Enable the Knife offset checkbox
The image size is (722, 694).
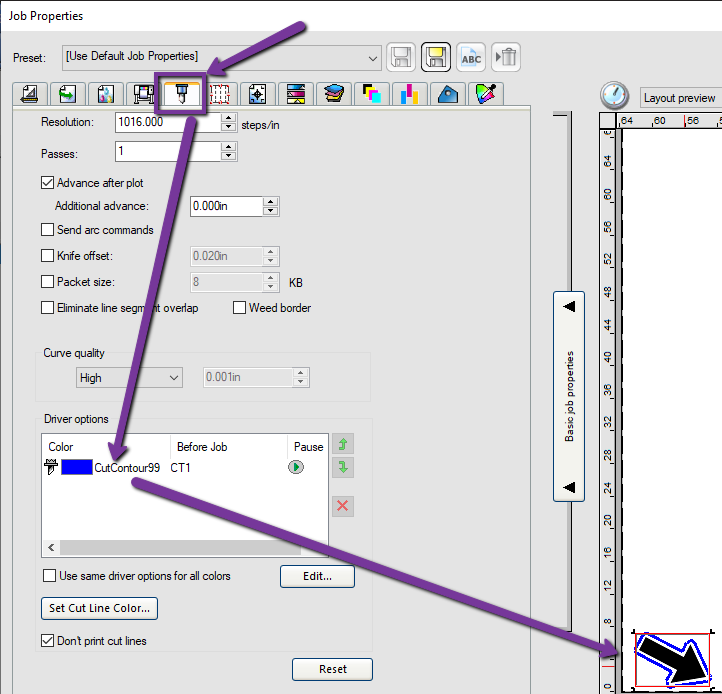(47, 256)
